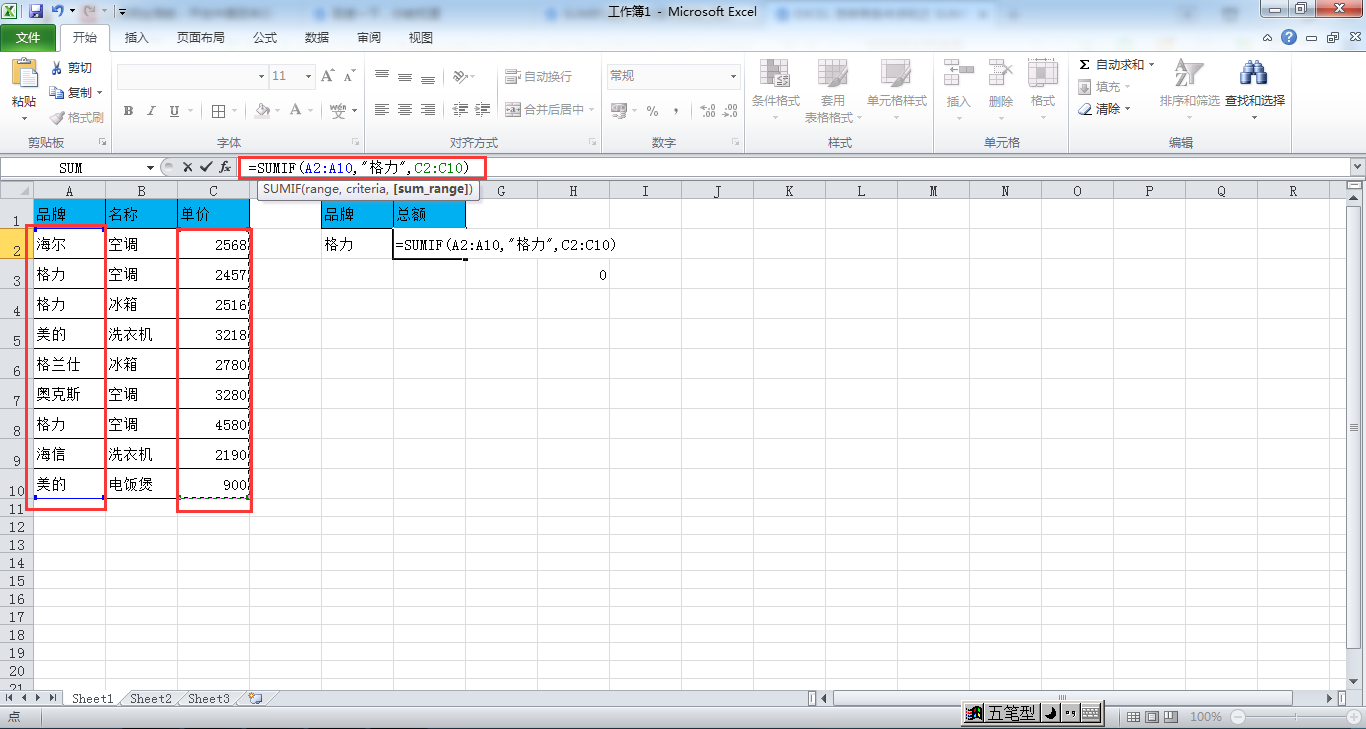Decrease the font size

[349, 76]
